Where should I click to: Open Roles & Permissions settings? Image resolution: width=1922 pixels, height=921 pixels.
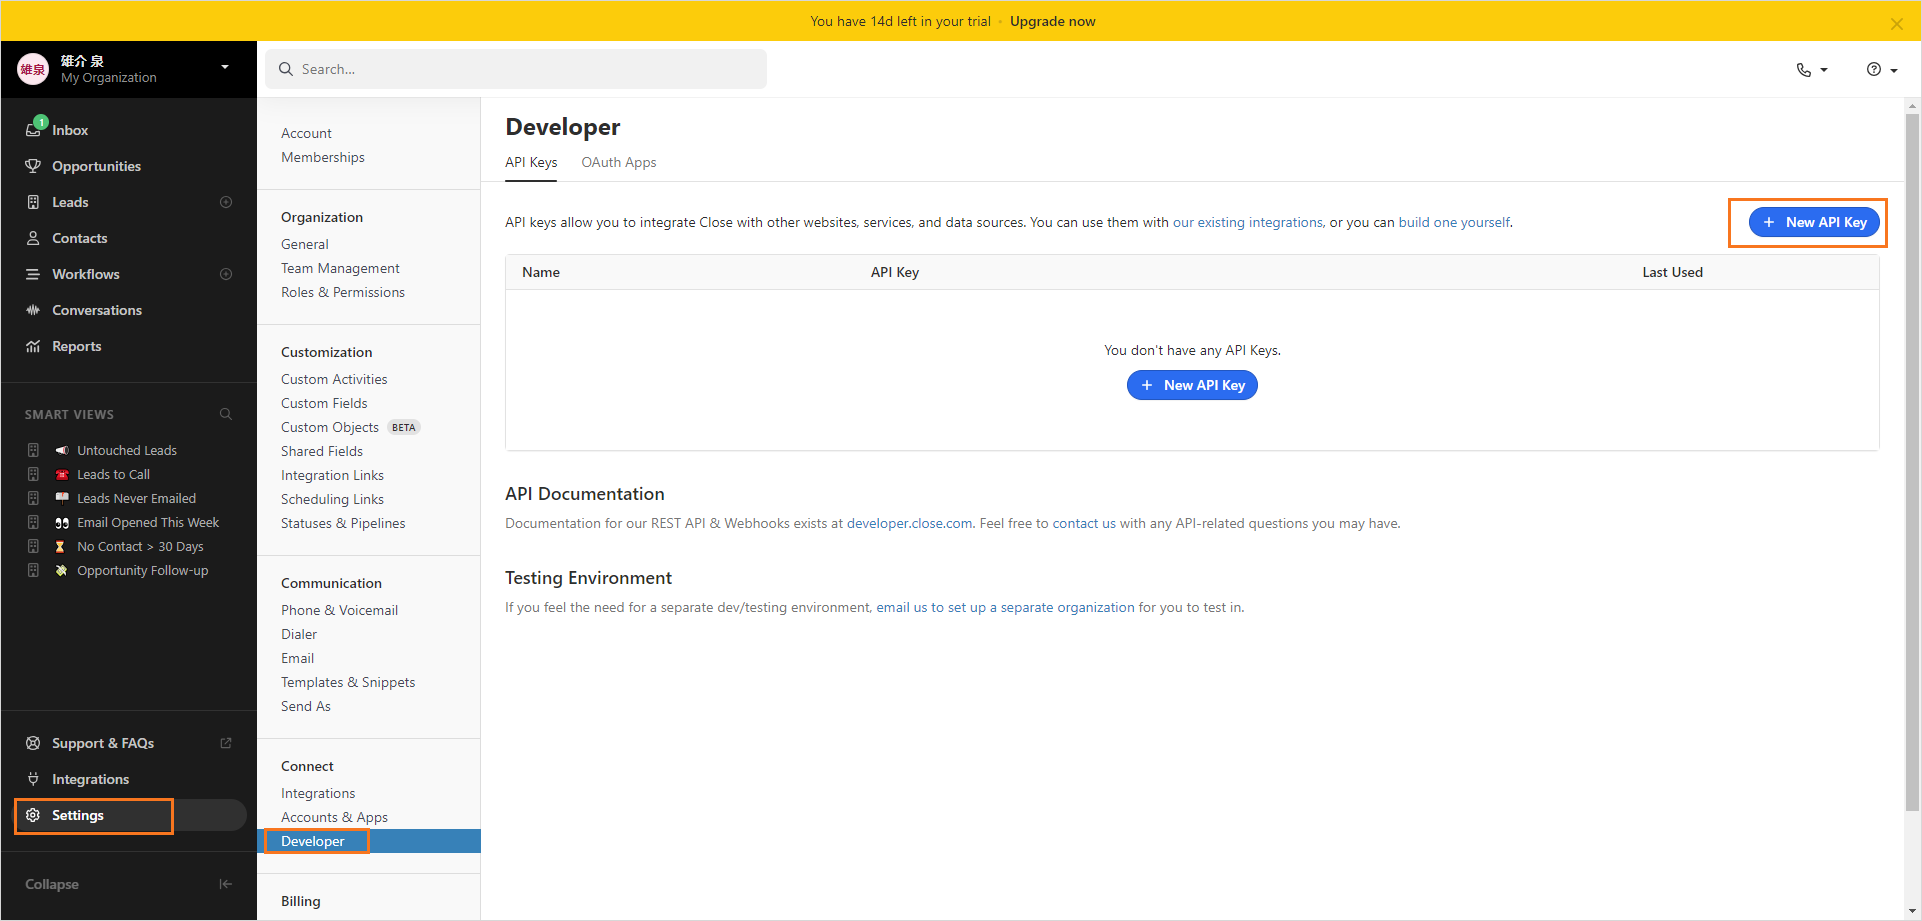pyautogui.click(x=343, y=292)
